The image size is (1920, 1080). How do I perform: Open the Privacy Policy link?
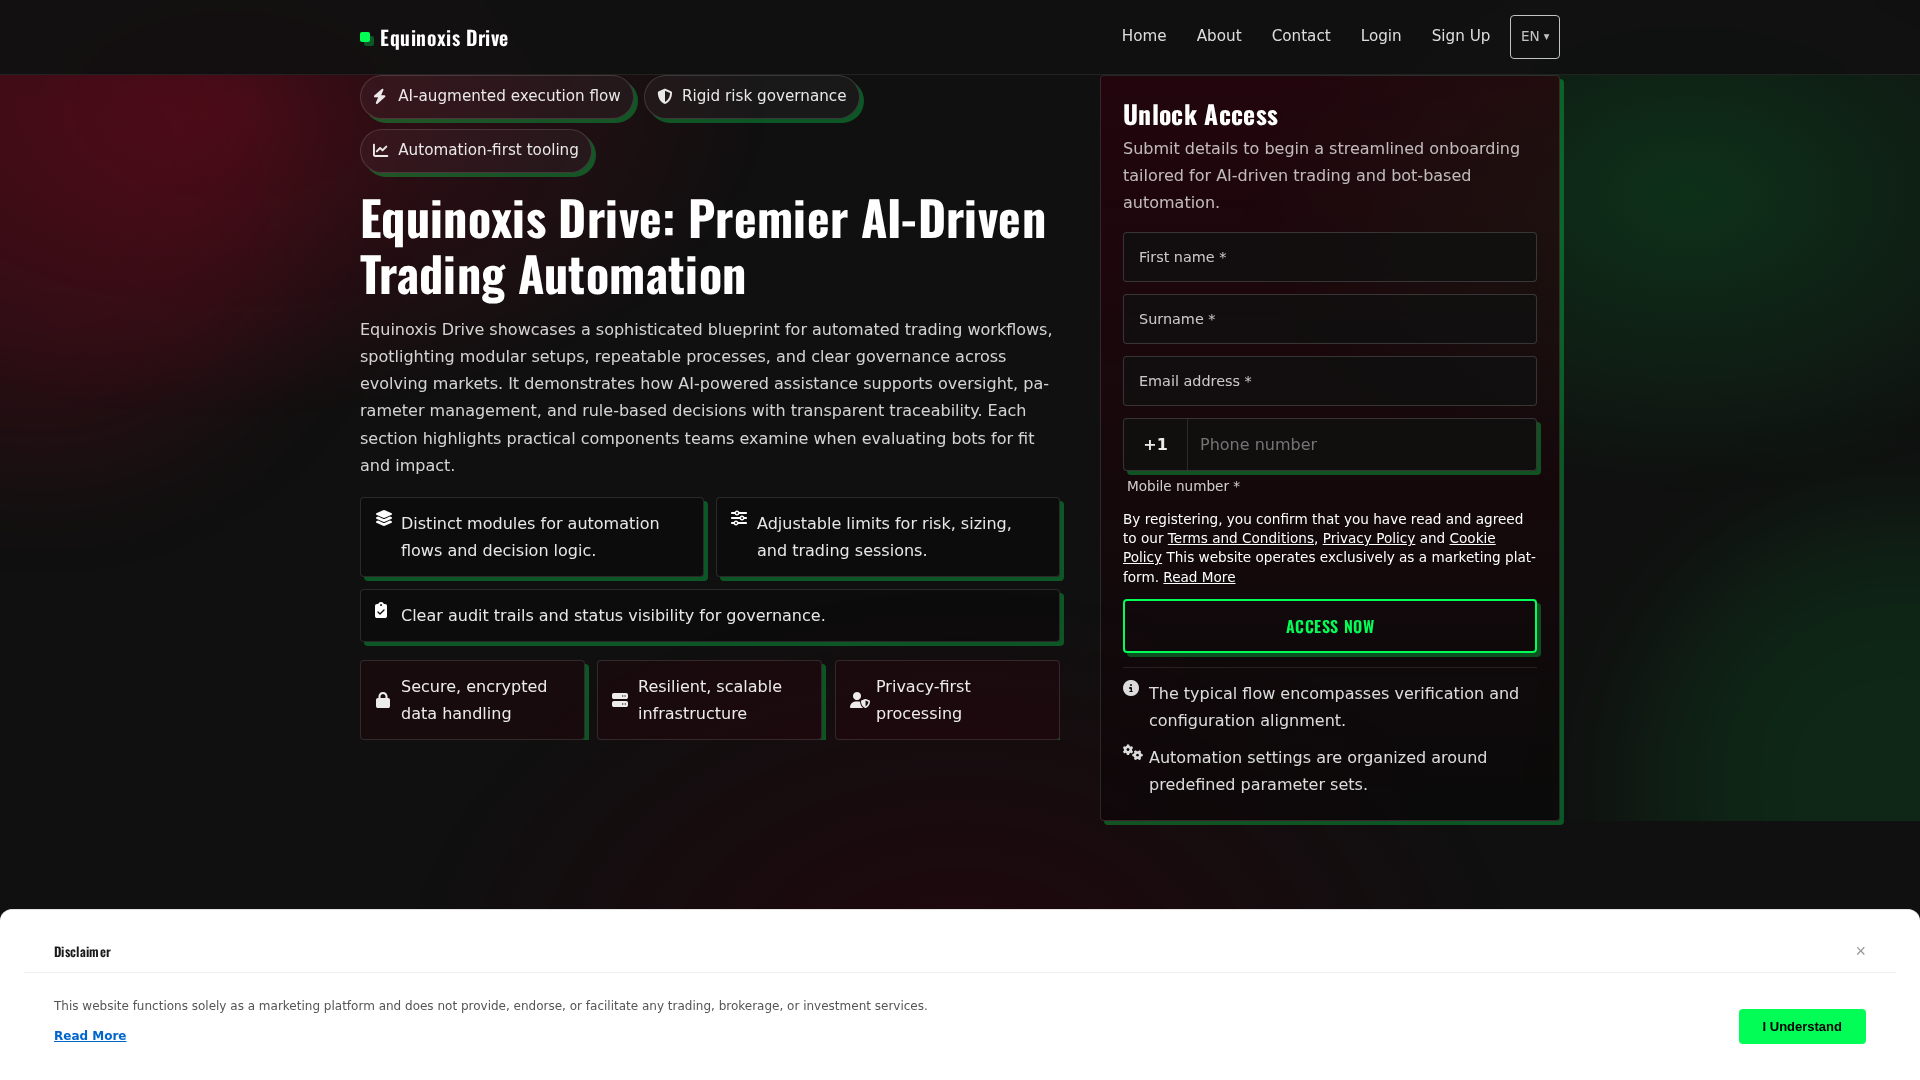pyautogui.click(x=1369, y=538)
